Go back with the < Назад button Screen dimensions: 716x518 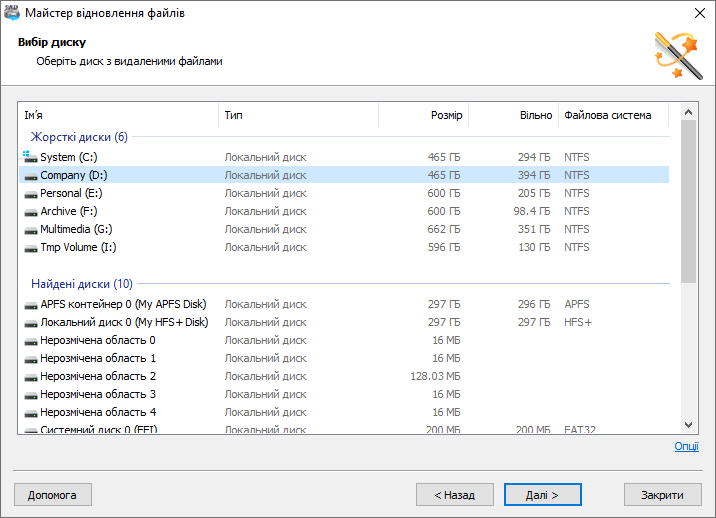[x=455, y=495]
